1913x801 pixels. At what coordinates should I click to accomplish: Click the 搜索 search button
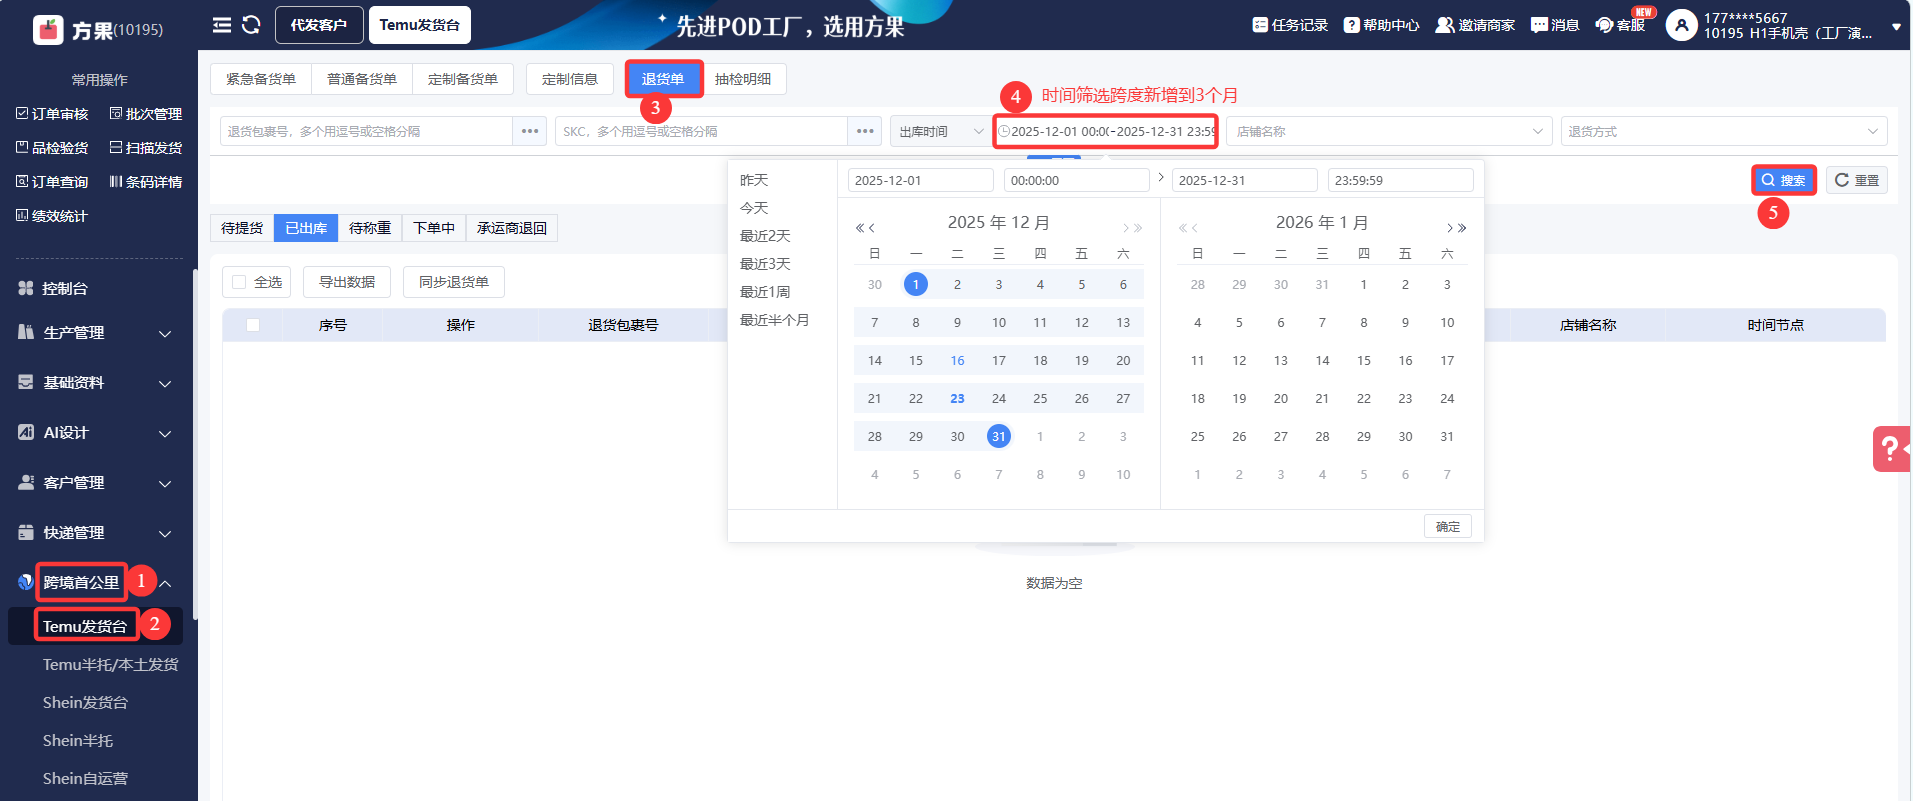click(1784, 180)
